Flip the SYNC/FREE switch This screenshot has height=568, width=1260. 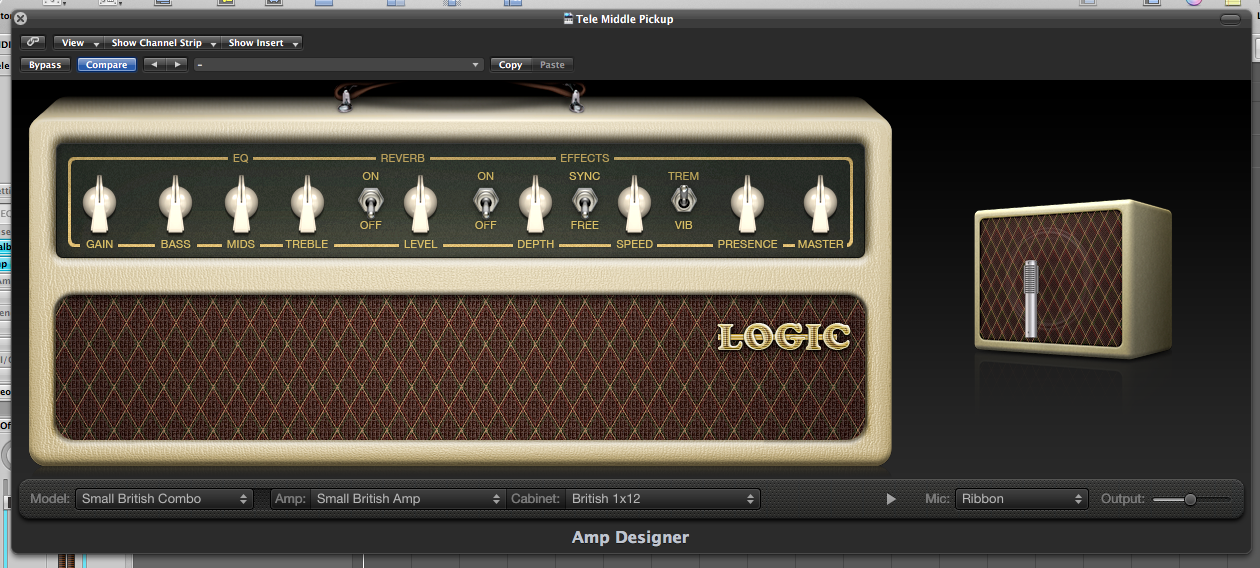point(584,203)
